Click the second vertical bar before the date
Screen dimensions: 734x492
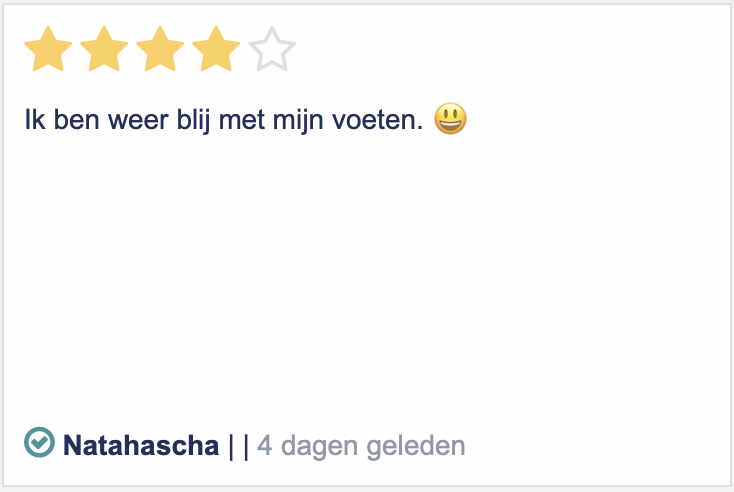246,445
